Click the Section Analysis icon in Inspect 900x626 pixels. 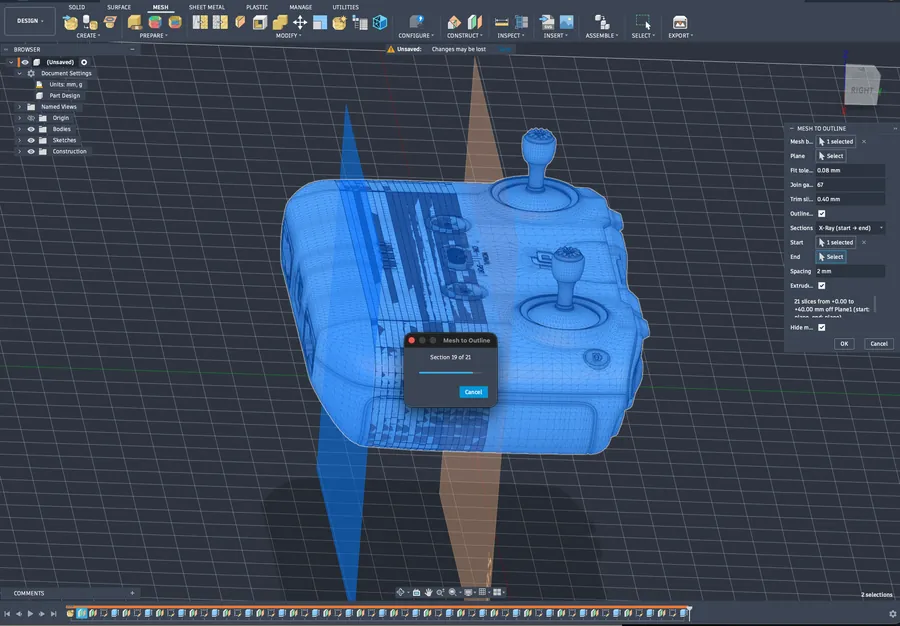pos(521,22)
